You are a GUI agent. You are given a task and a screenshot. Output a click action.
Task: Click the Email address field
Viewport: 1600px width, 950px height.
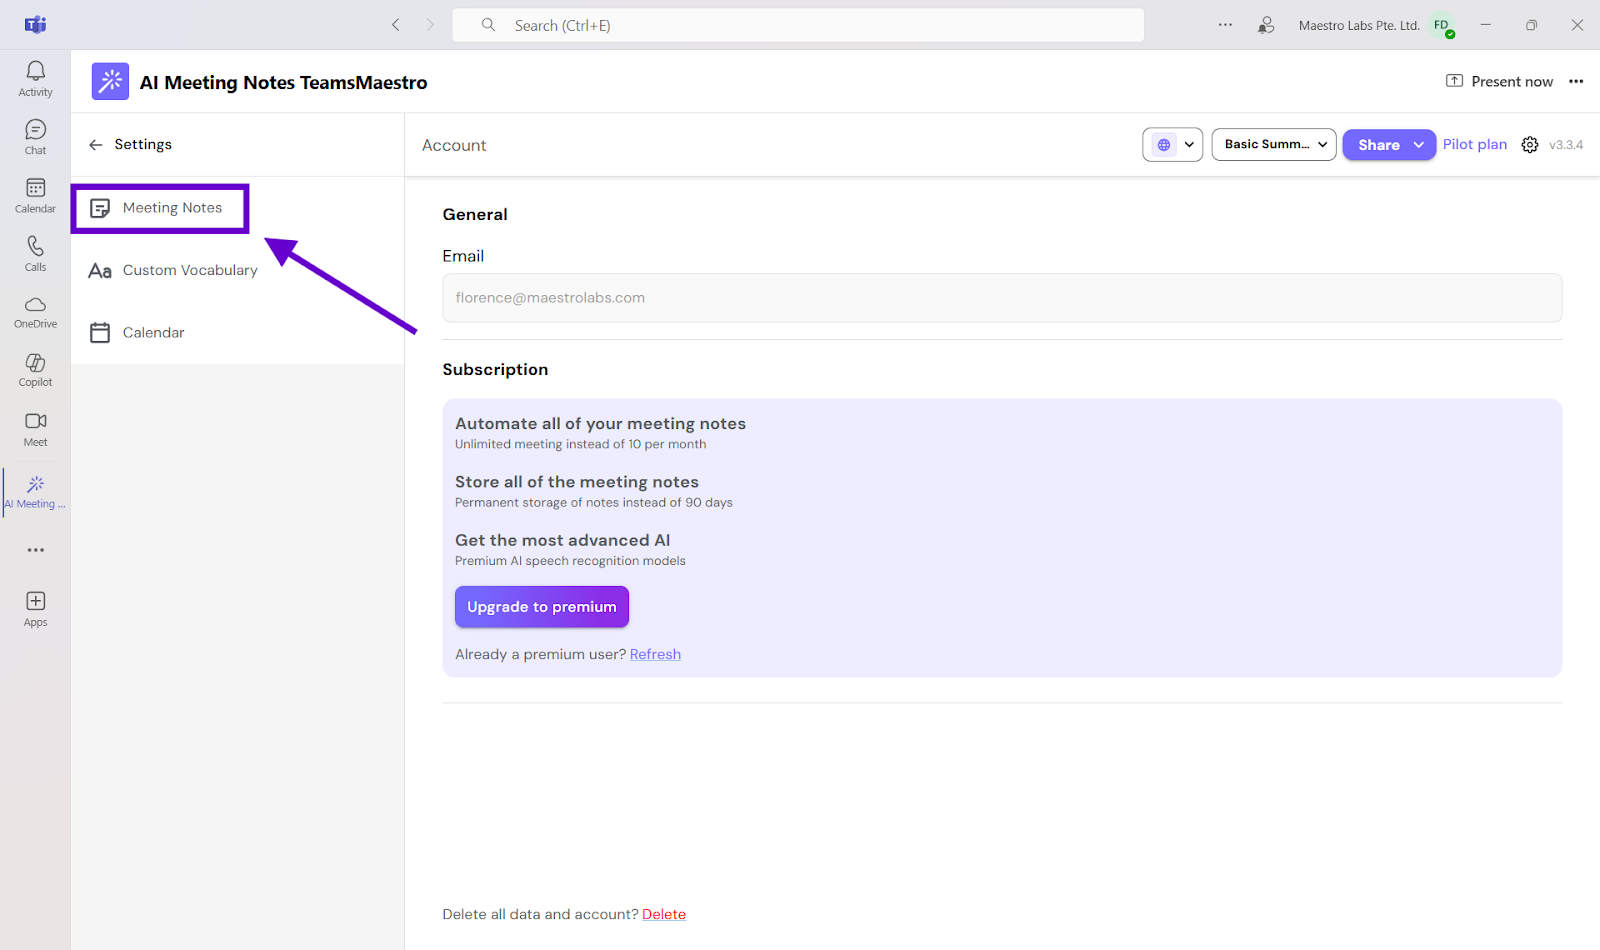tap(1002, 298)
